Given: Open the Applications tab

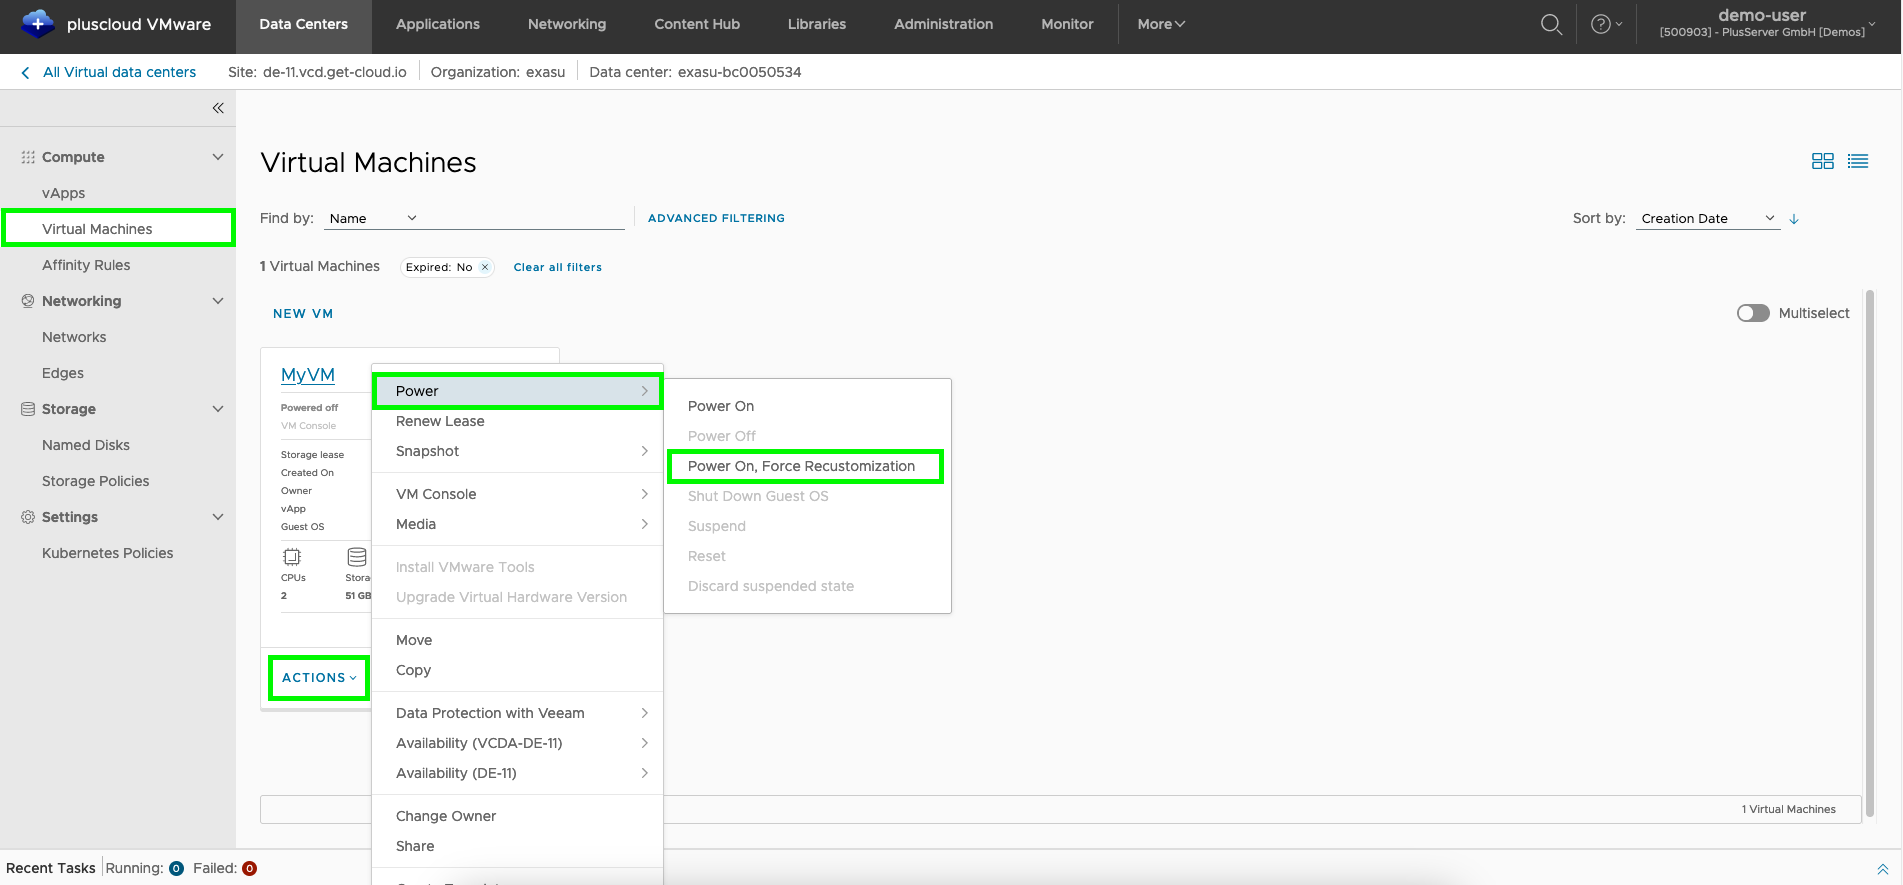Looking at the screenshot, I should [x=438, y=24].
